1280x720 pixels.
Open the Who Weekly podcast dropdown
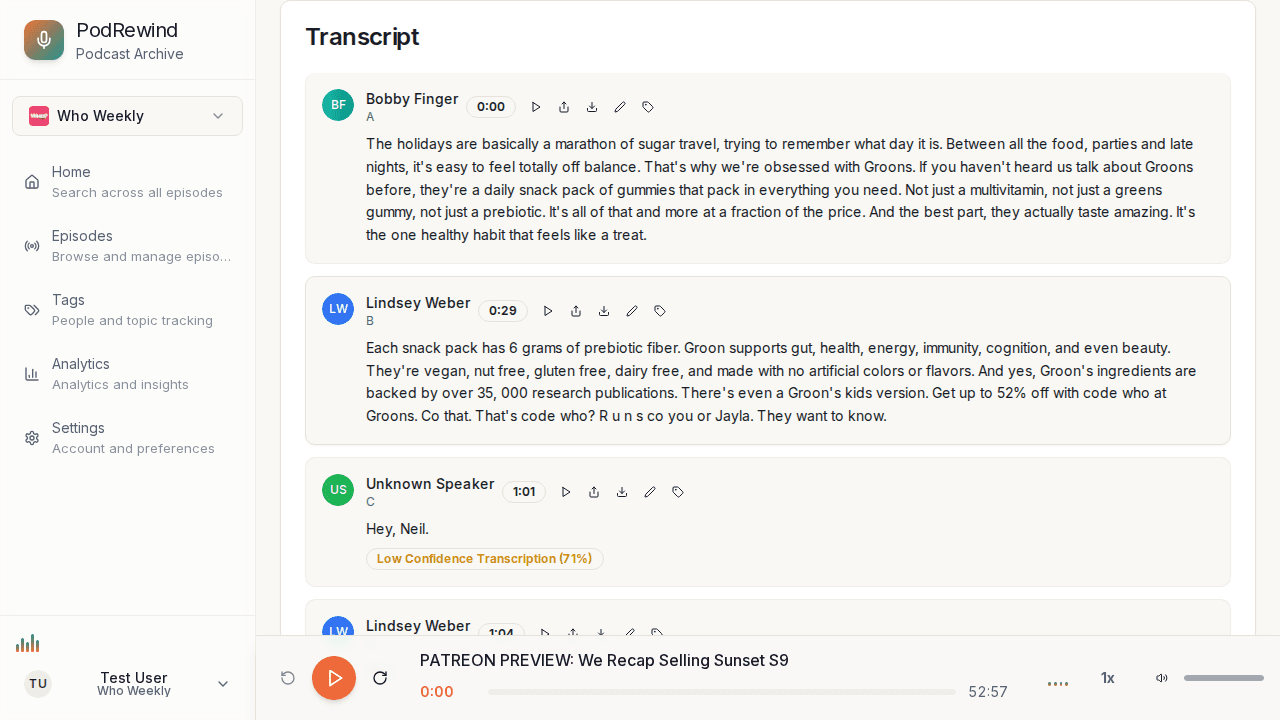point(127,116)
